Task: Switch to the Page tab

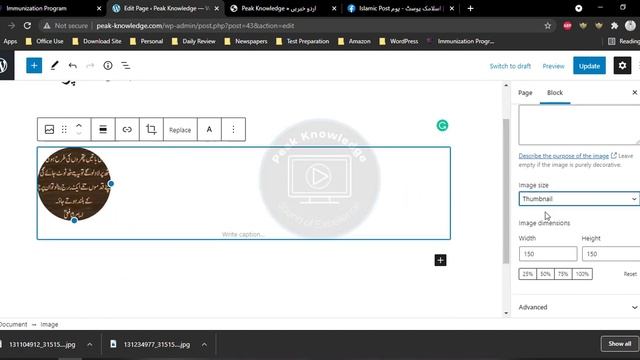Action: [525, 93]
